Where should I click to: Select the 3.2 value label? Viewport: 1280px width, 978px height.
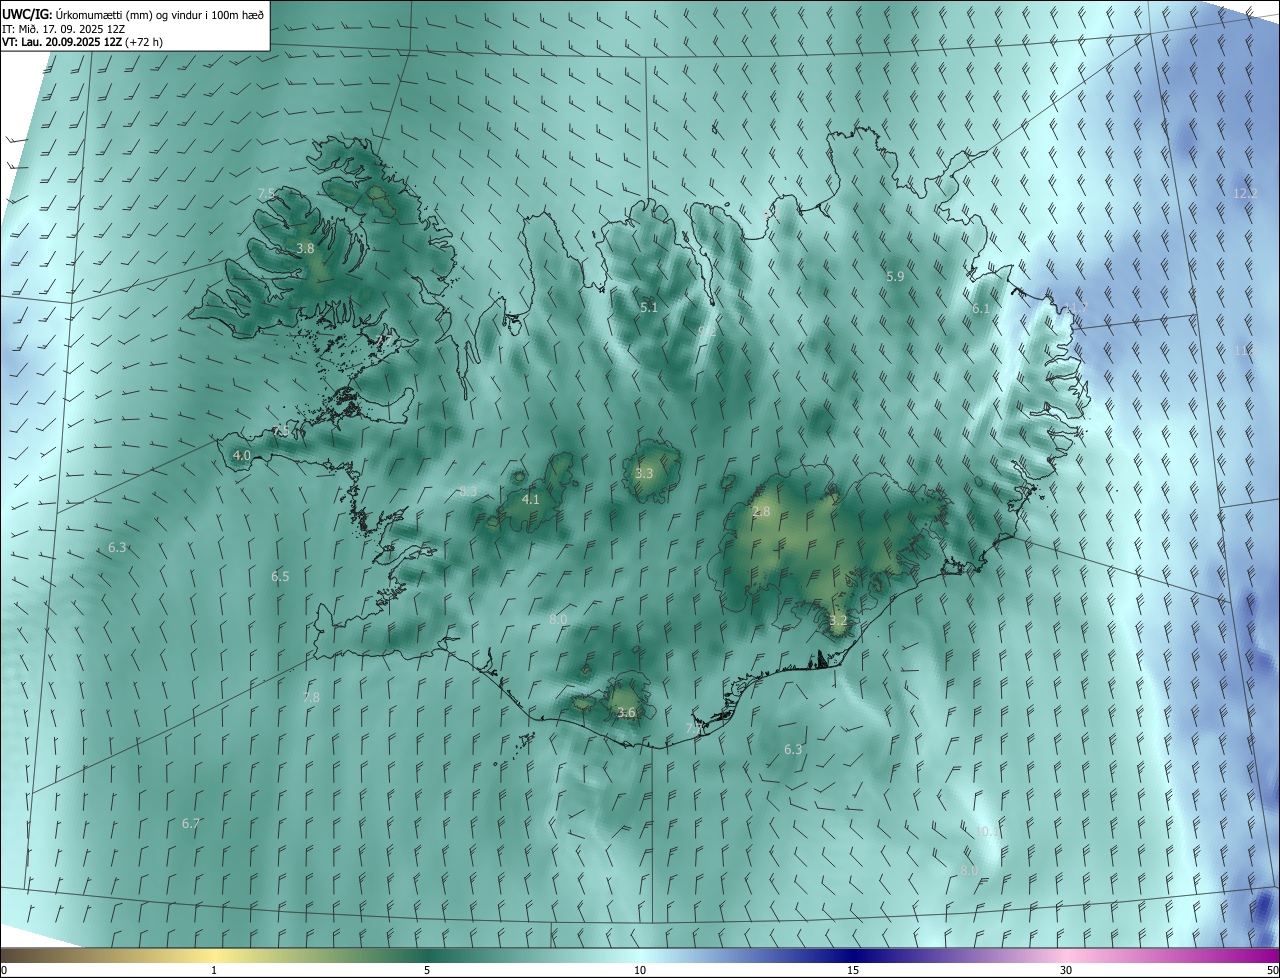tap(838, 621)
